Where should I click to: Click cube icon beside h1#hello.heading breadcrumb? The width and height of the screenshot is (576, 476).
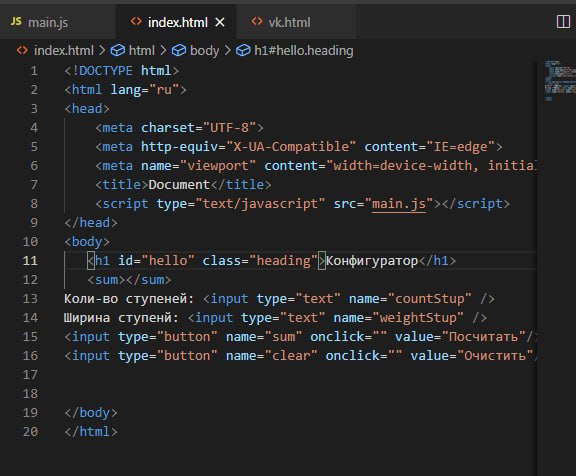[x=243, y=50]
